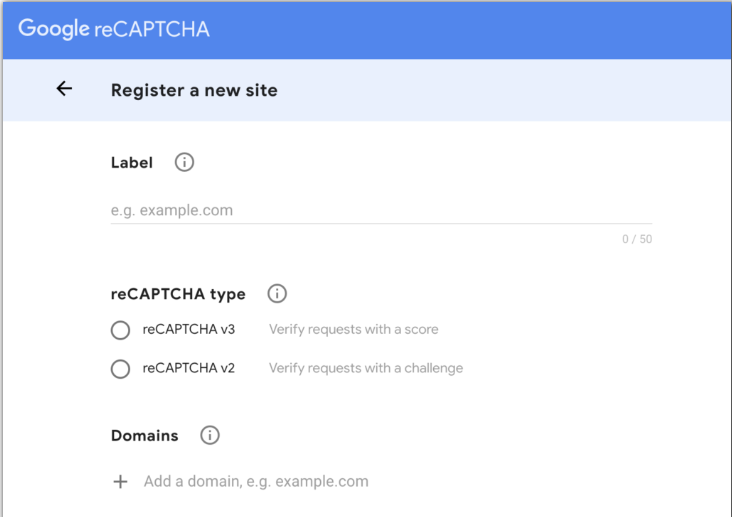Click the Google reCAPTCHA logo in header
The height and width of the screenshot is (517, 732).
(x=114, y=29)
